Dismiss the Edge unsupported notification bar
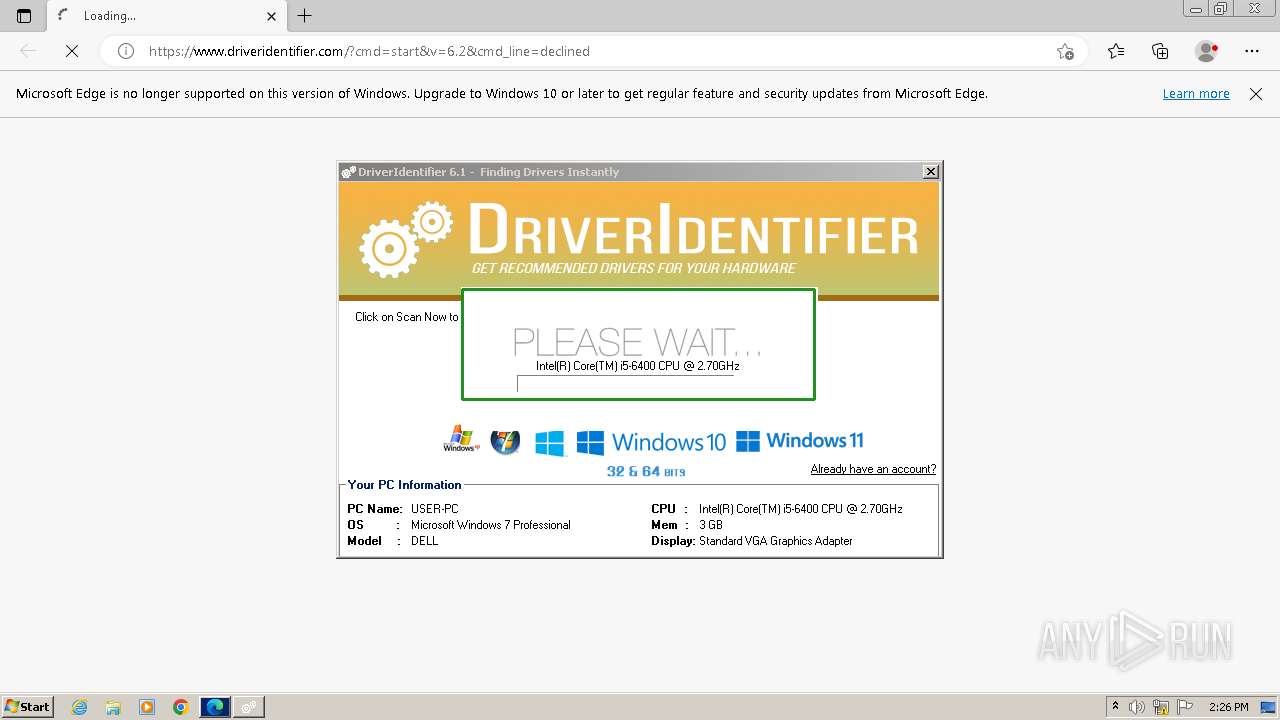Screen dimensions: 1280x720 click(1256, 94)
